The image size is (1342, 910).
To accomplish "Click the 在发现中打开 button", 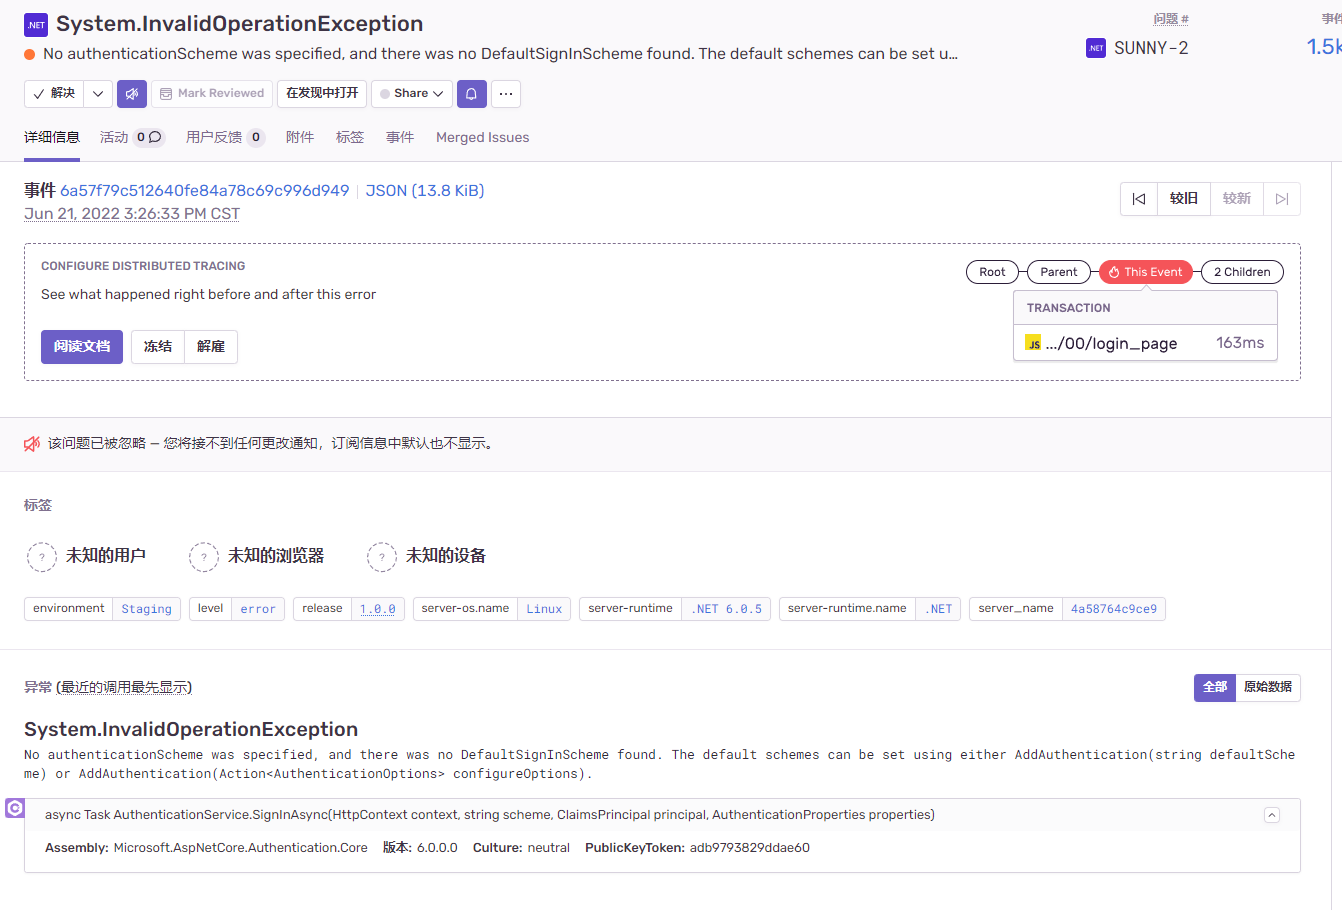I will [x=322, y=94].
